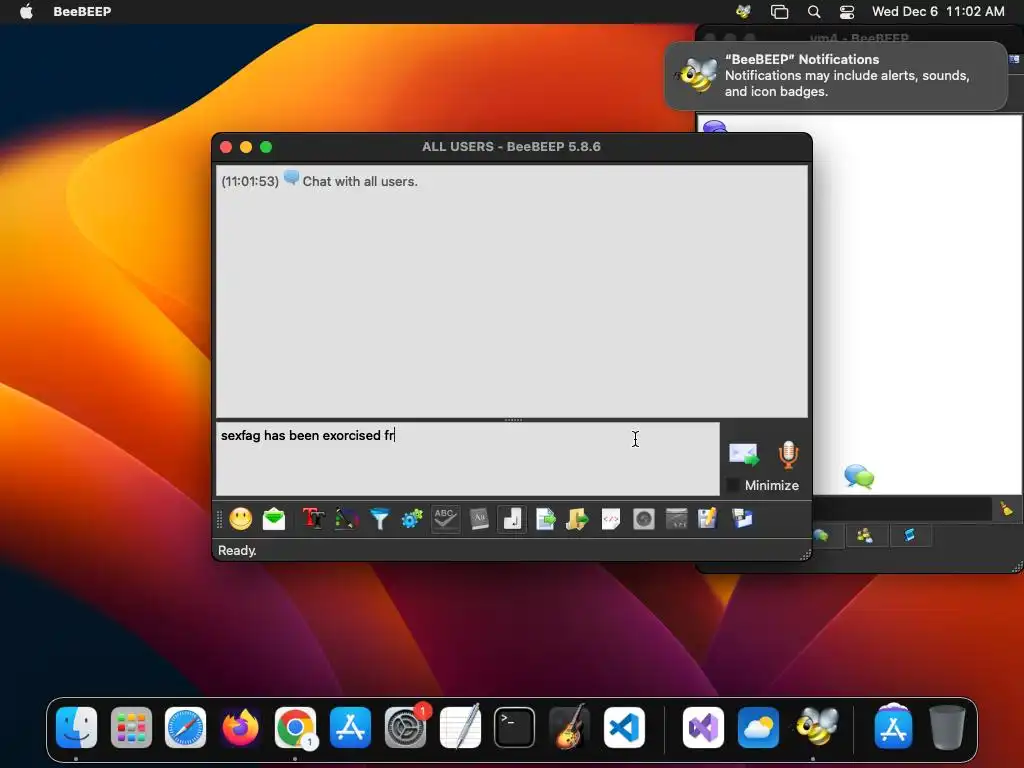Click the date and time in menu bar
Screen dimensions: 1024x768
[x=938, y=11]
